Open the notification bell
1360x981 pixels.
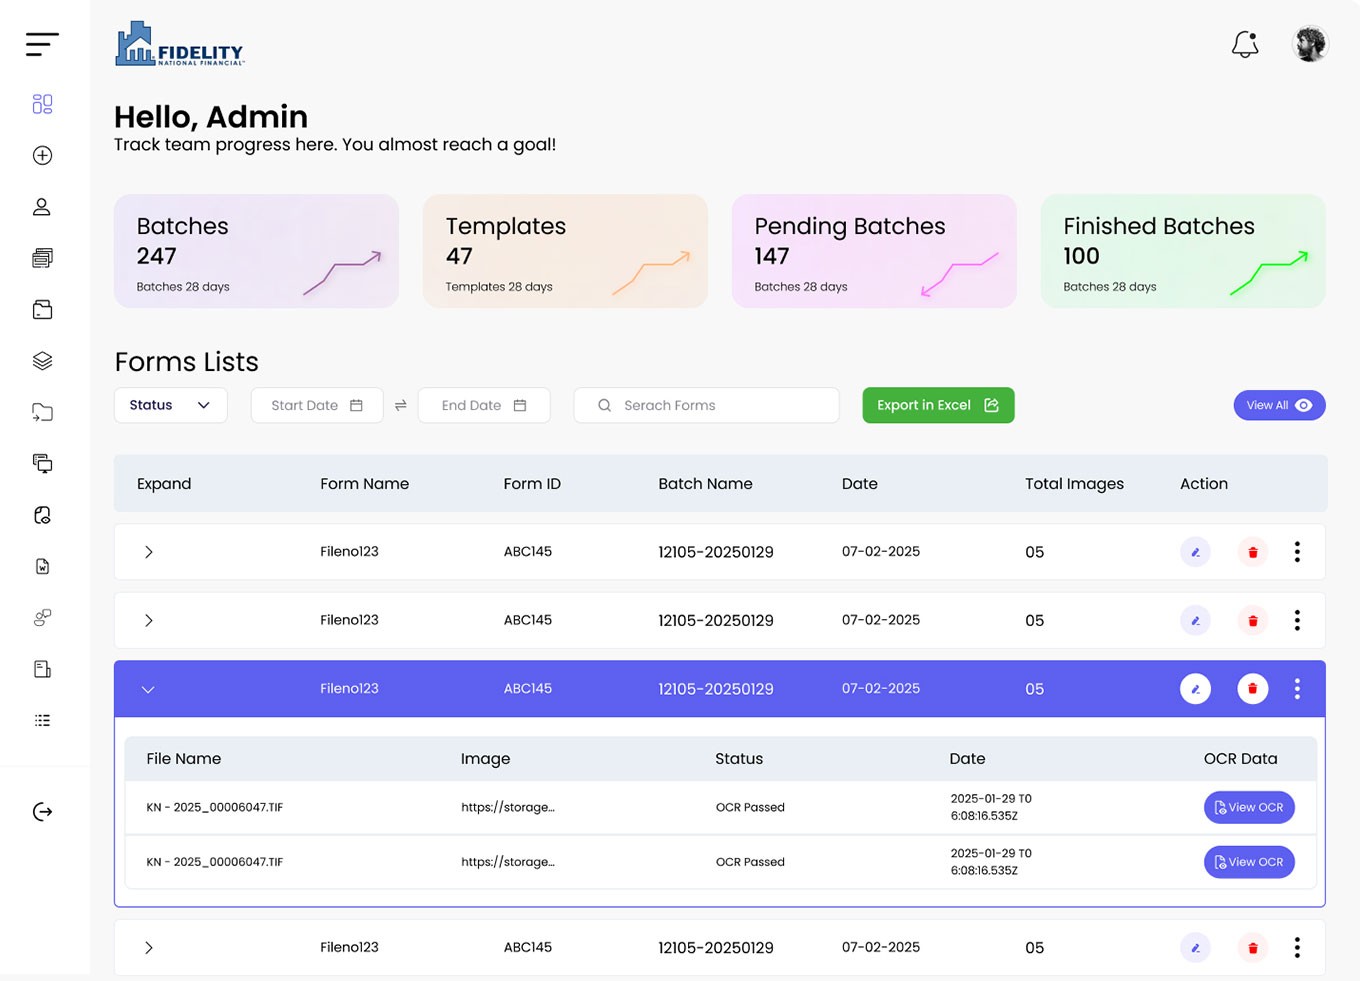pos(1245,44)
